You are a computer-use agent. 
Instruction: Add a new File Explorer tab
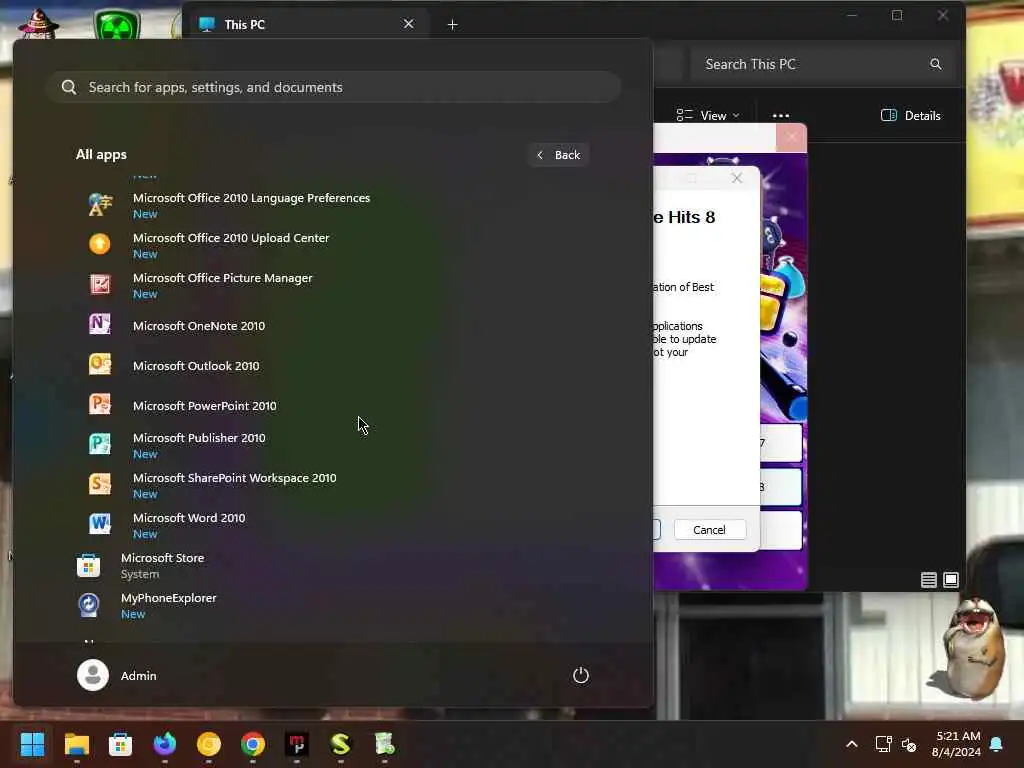[453, 25]
